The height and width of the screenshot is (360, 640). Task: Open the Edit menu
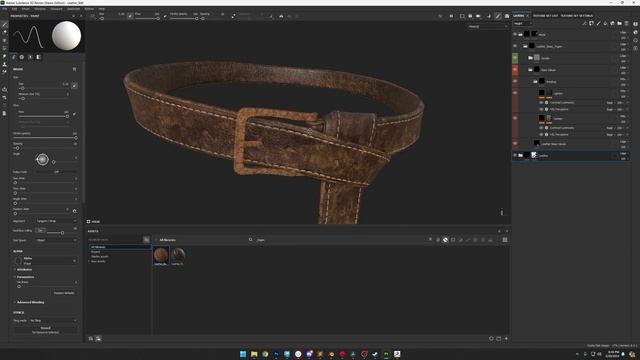point(14,9)
